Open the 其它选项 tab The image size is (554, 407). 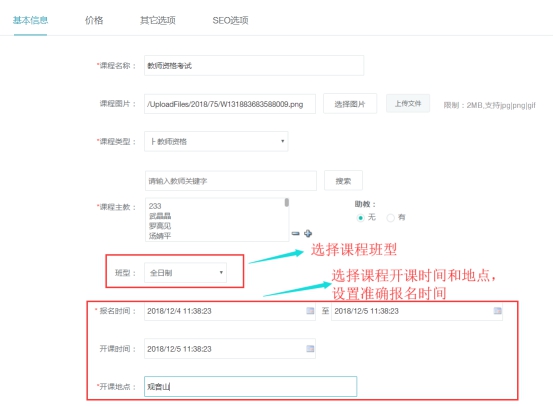[158, 20]
